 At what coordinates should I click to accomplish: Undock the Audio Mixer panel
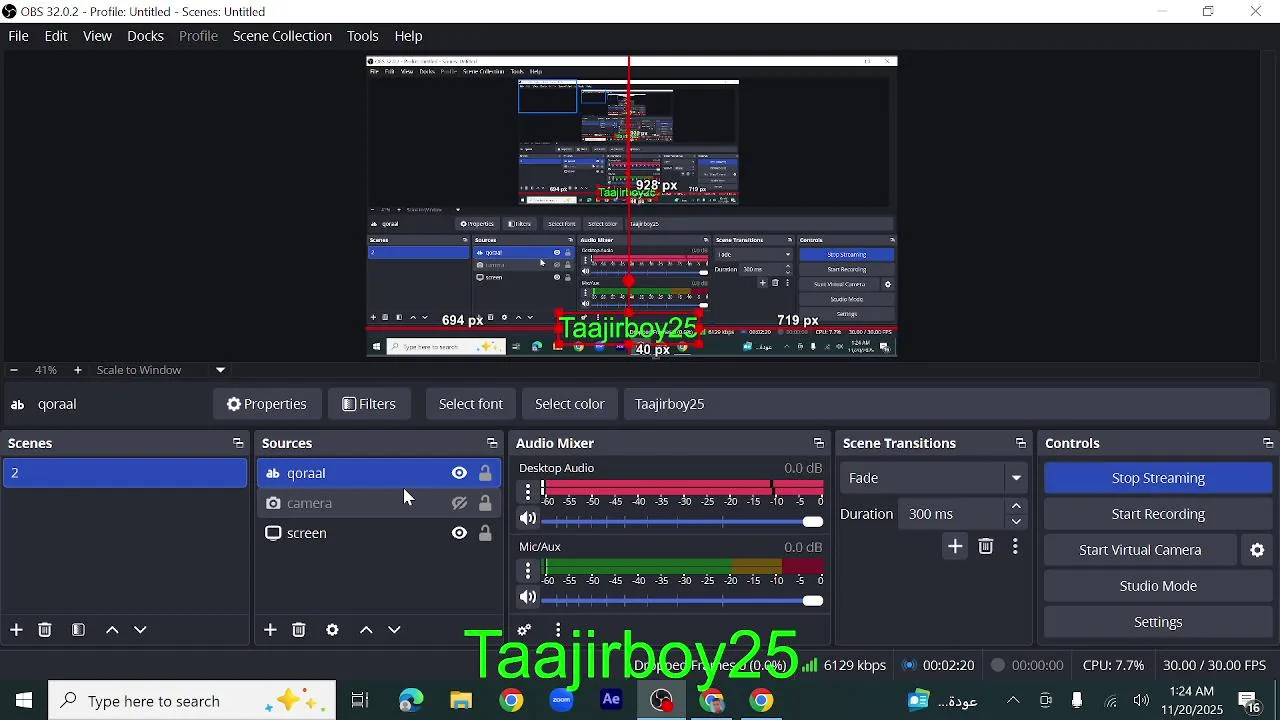(x=819, y=443)
